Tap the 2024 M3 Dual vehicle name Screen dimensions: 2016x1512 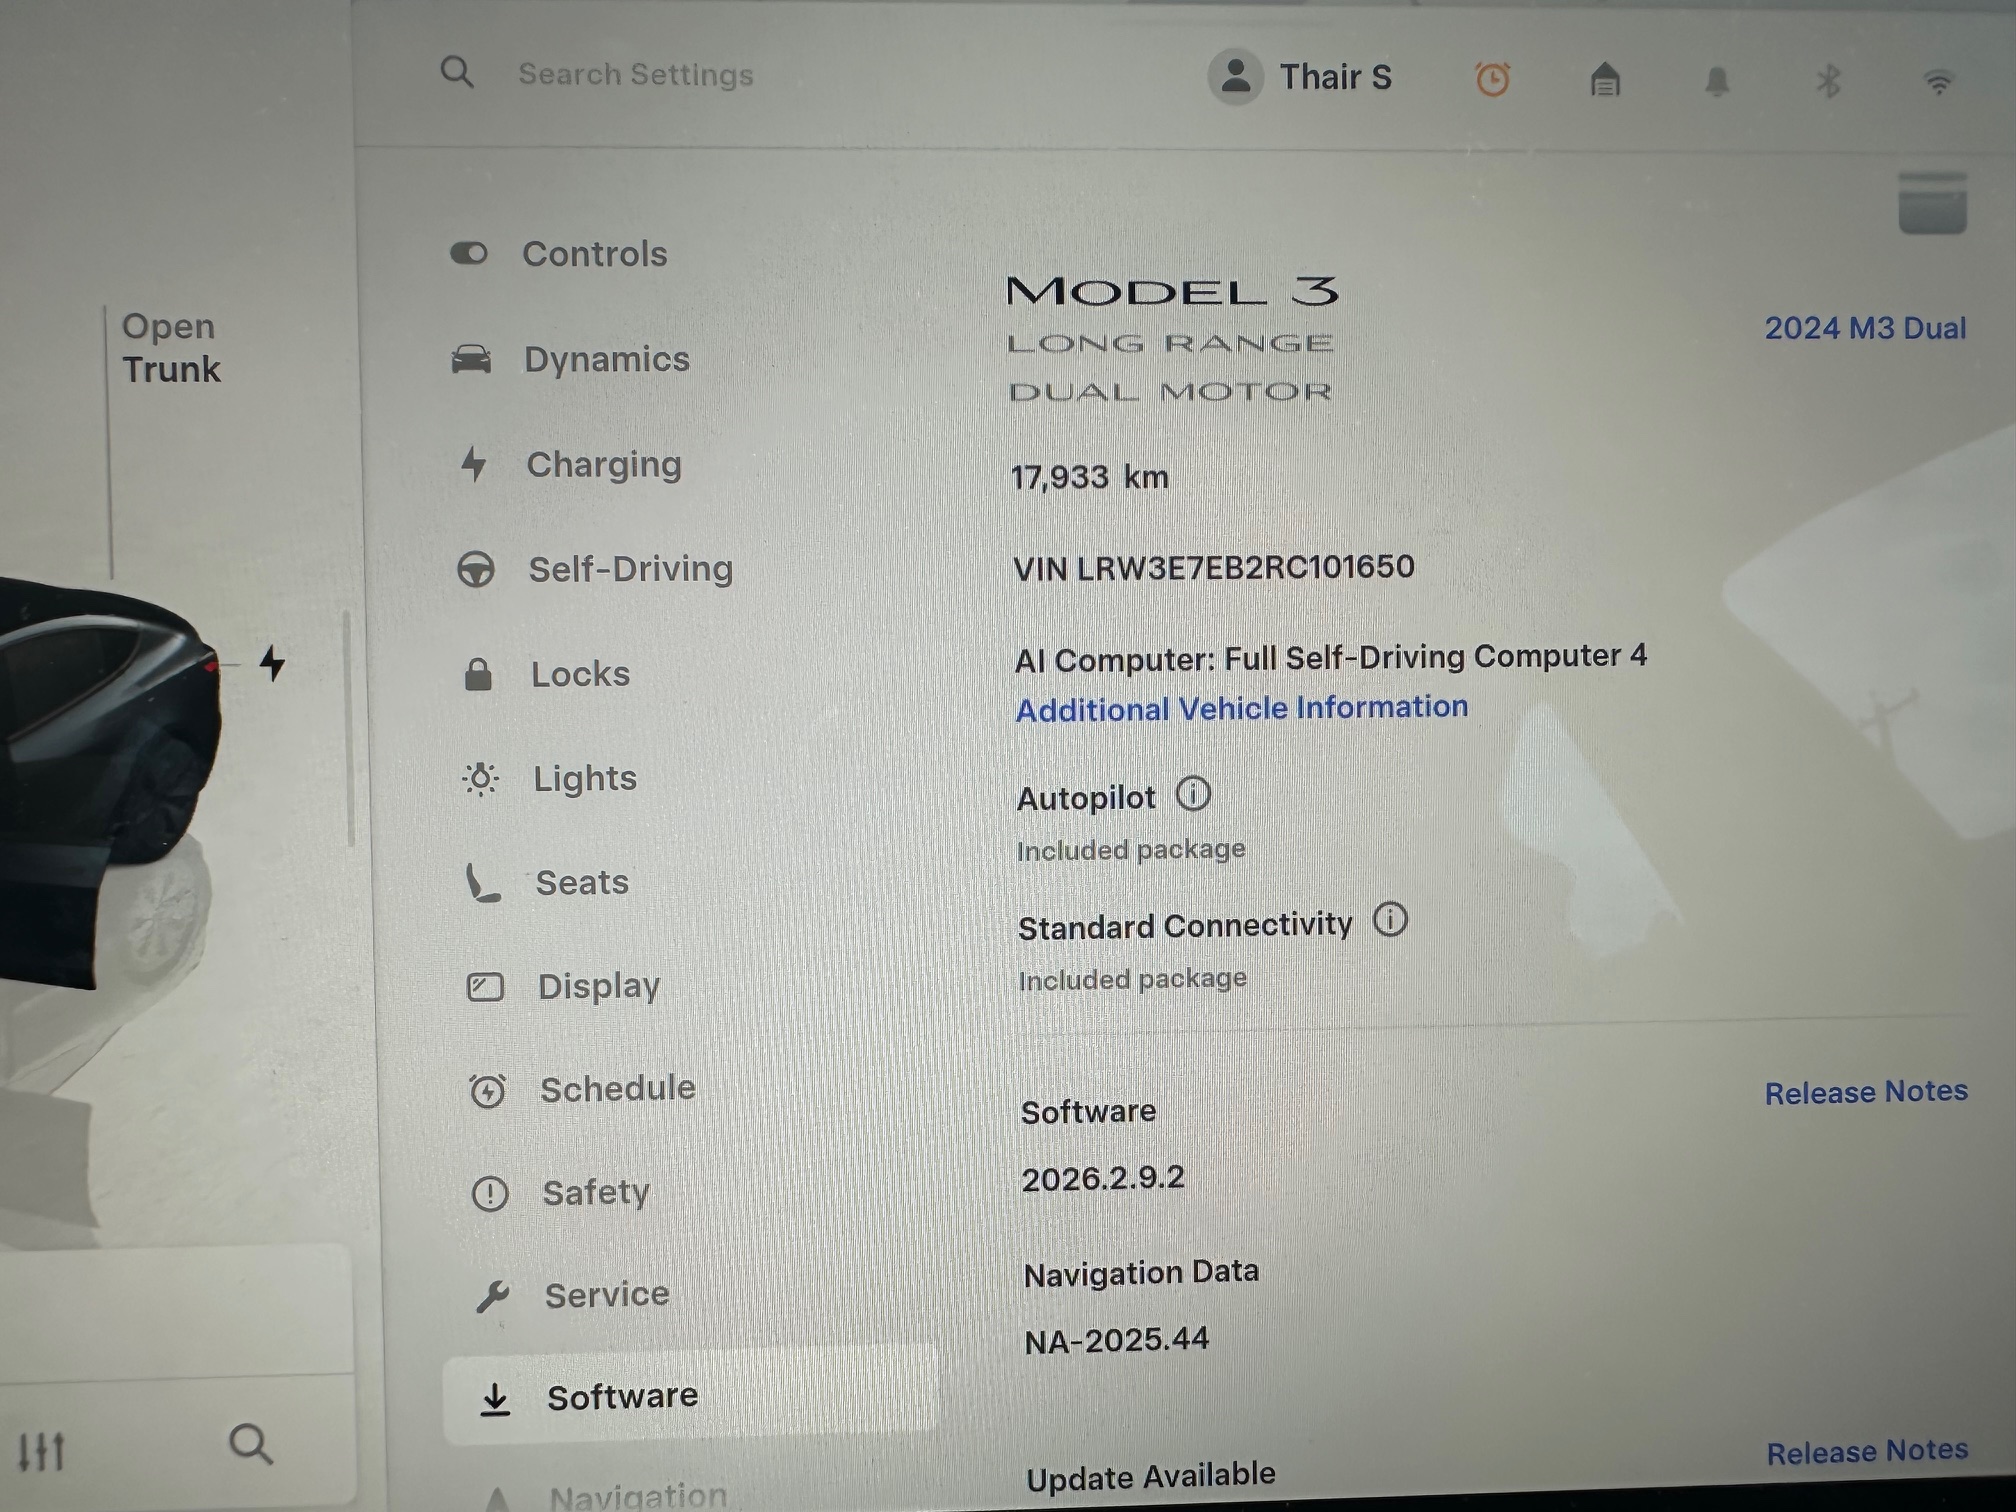(1865, 328)
